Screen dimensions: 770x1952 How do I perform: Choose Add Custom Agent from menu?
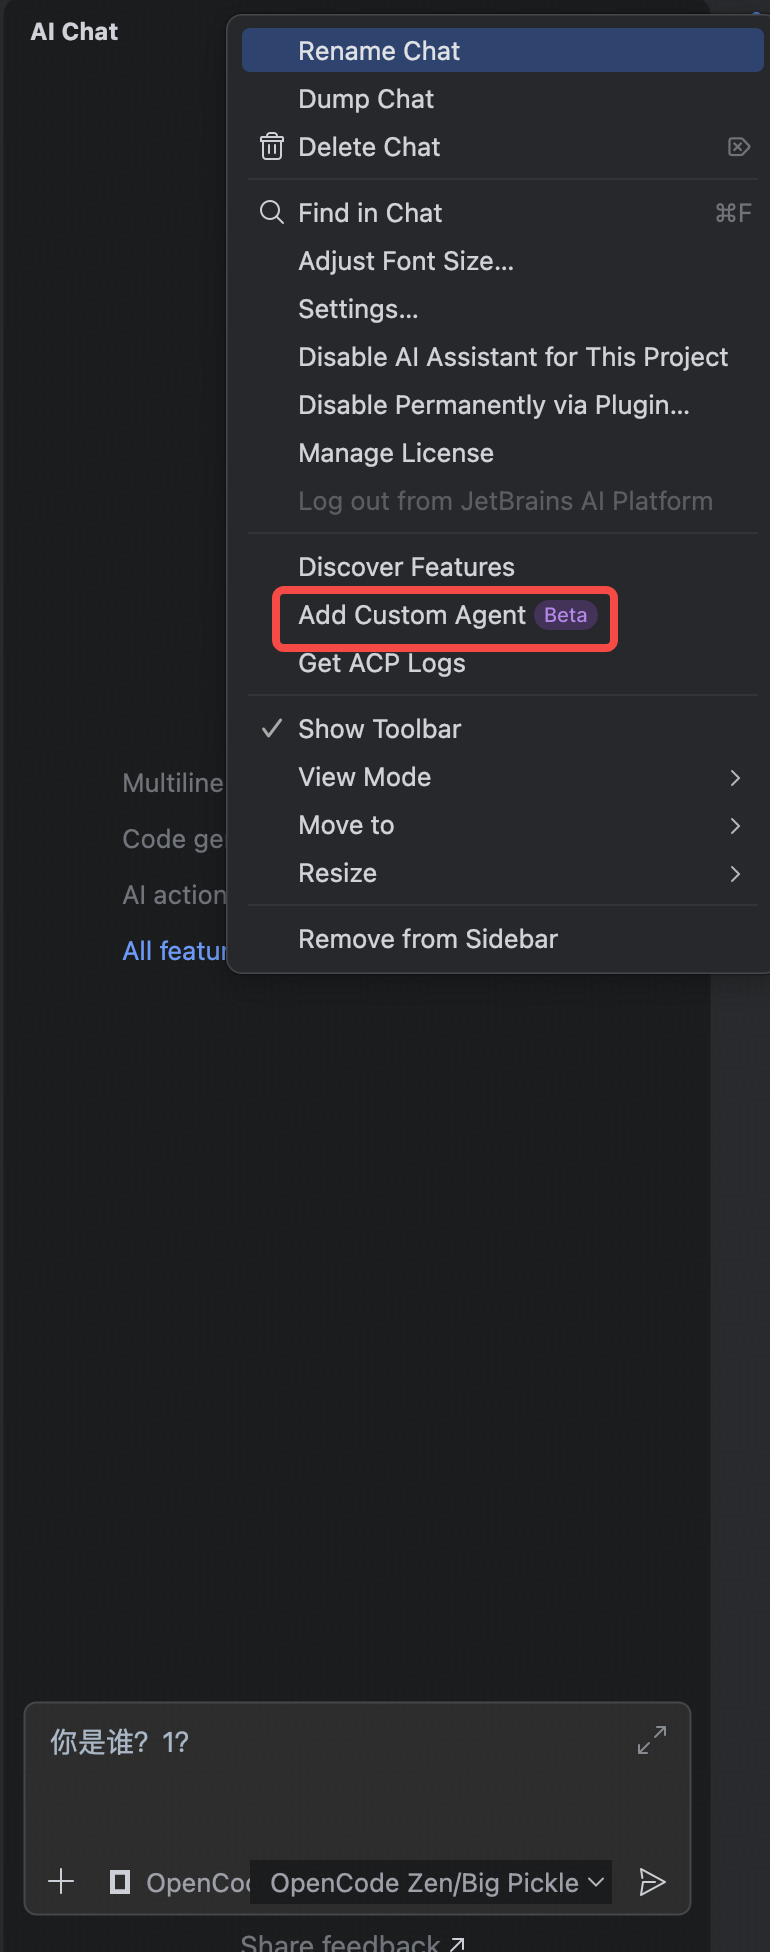pos(412,615)
